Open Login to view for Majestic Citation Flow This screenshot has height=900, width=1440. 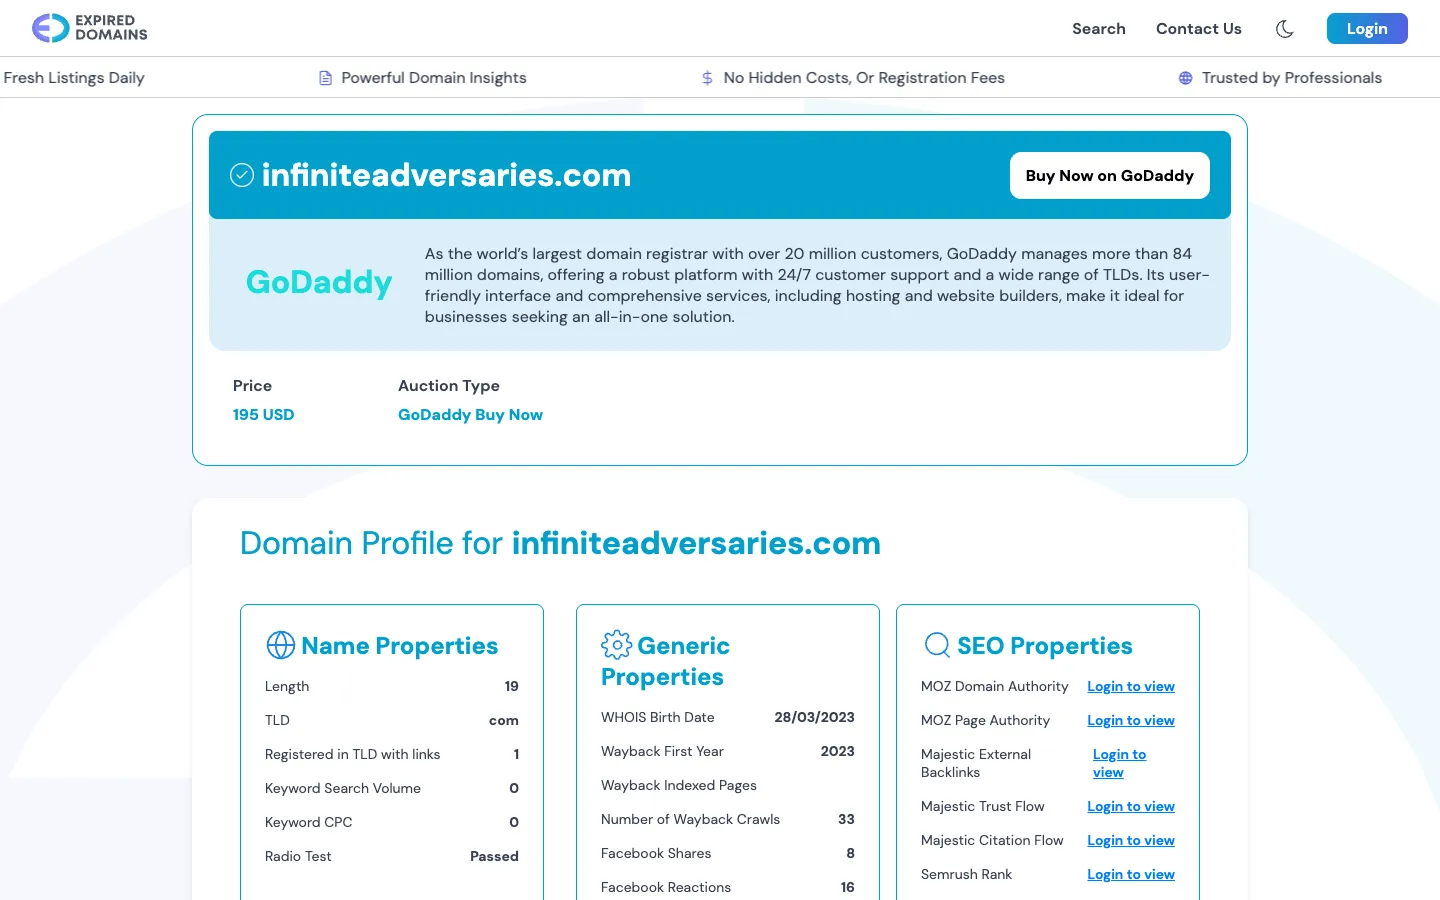point(1131,841)
